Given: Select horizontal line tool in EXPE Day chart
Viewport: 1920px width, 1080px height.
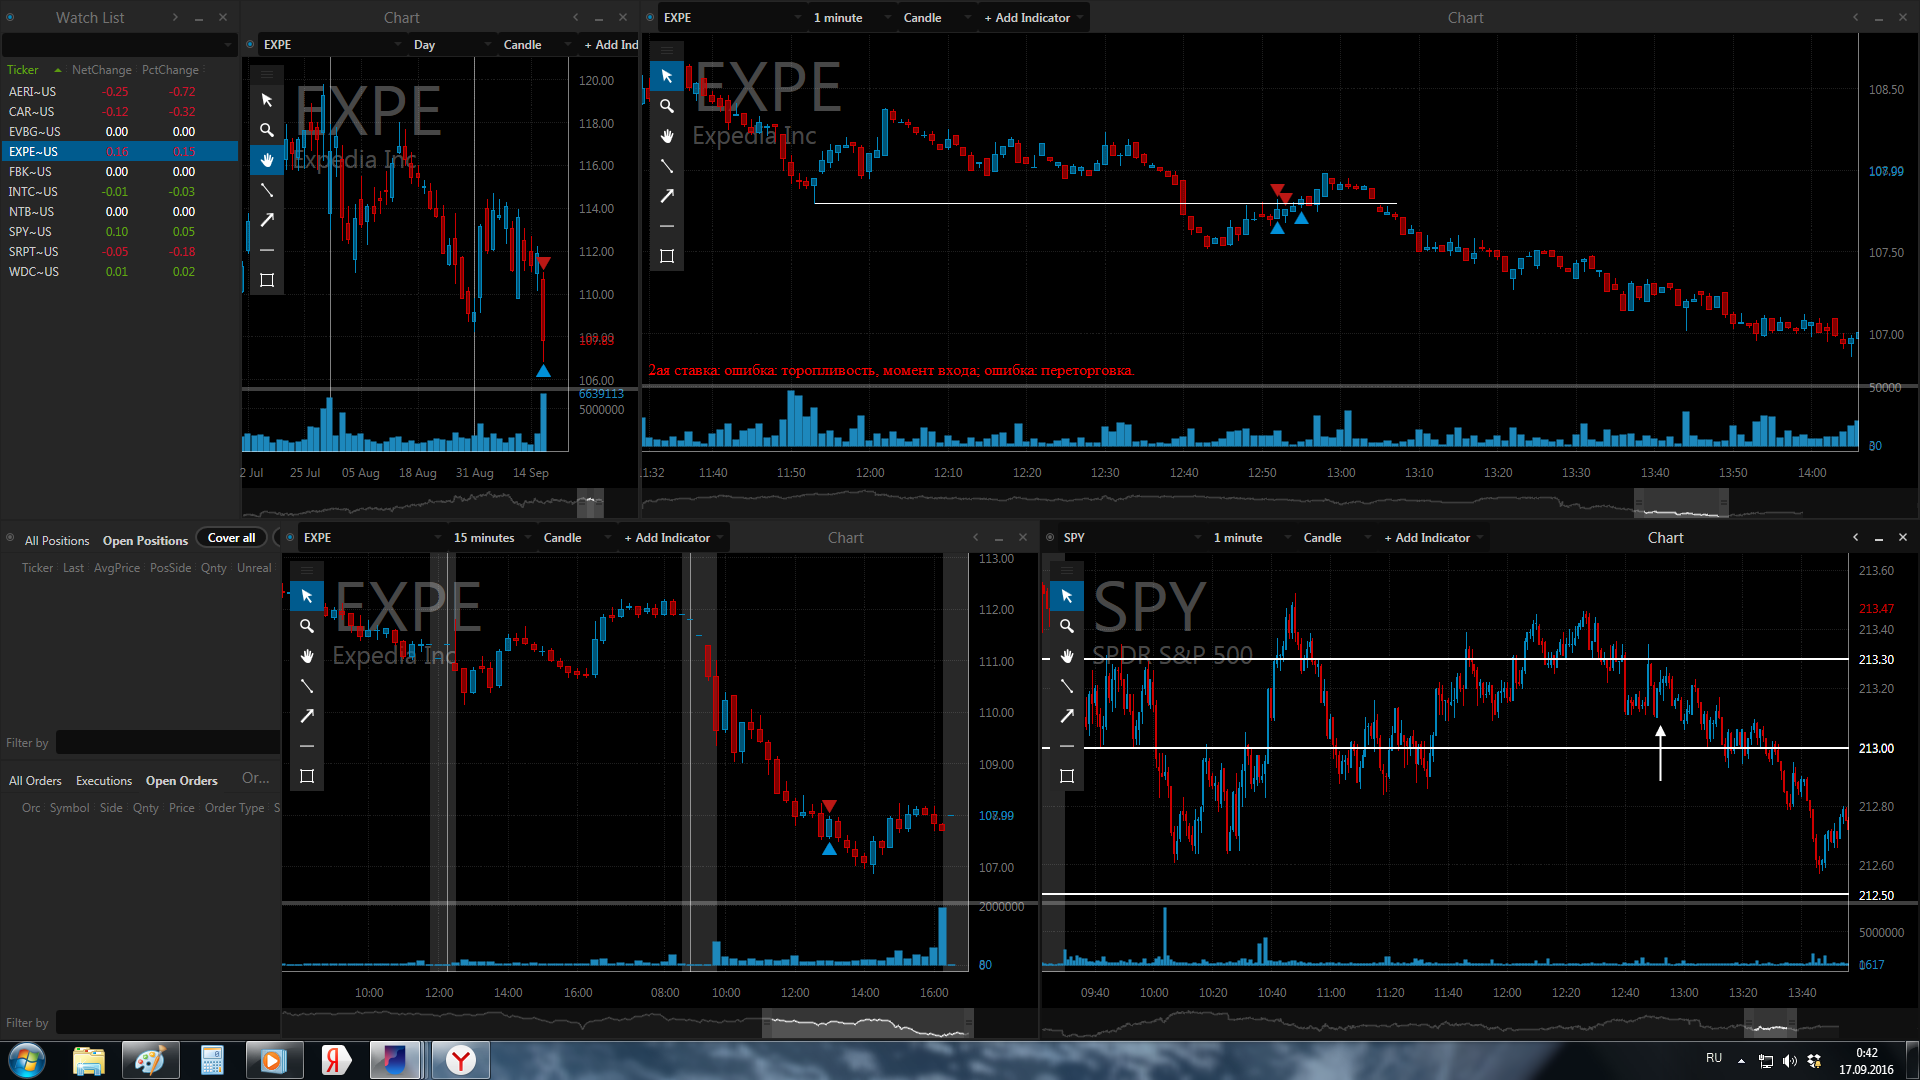Looking at the screenshot, I should coord(267,250).
